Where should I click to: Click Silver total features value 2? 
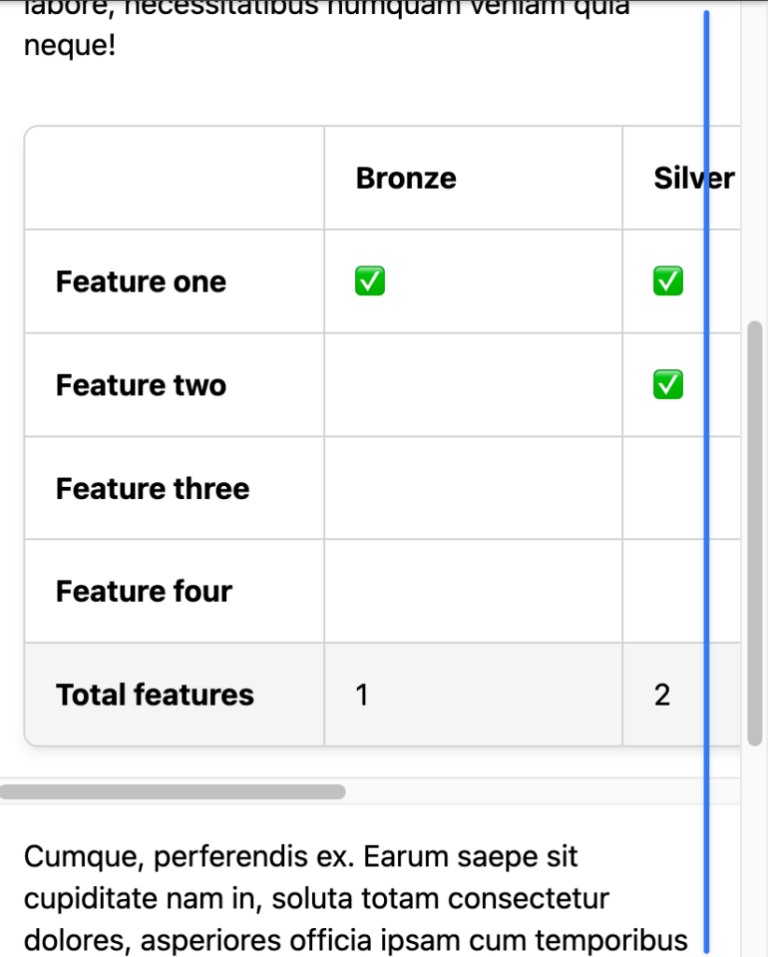662,695
